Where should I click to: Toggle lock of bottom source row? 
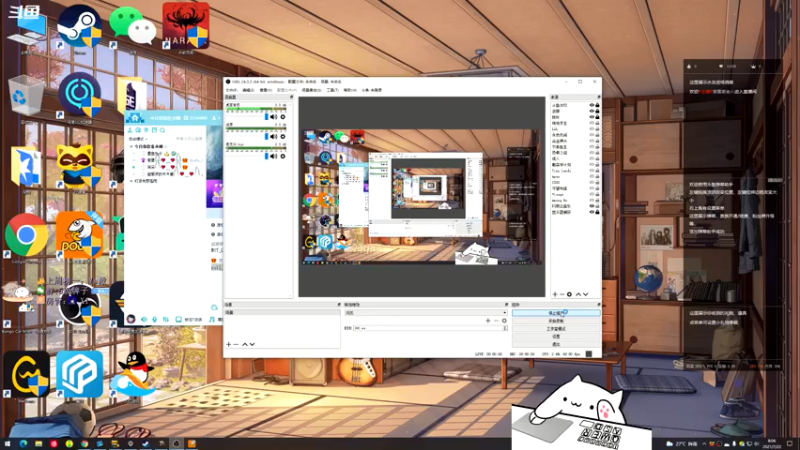point(597,212)
